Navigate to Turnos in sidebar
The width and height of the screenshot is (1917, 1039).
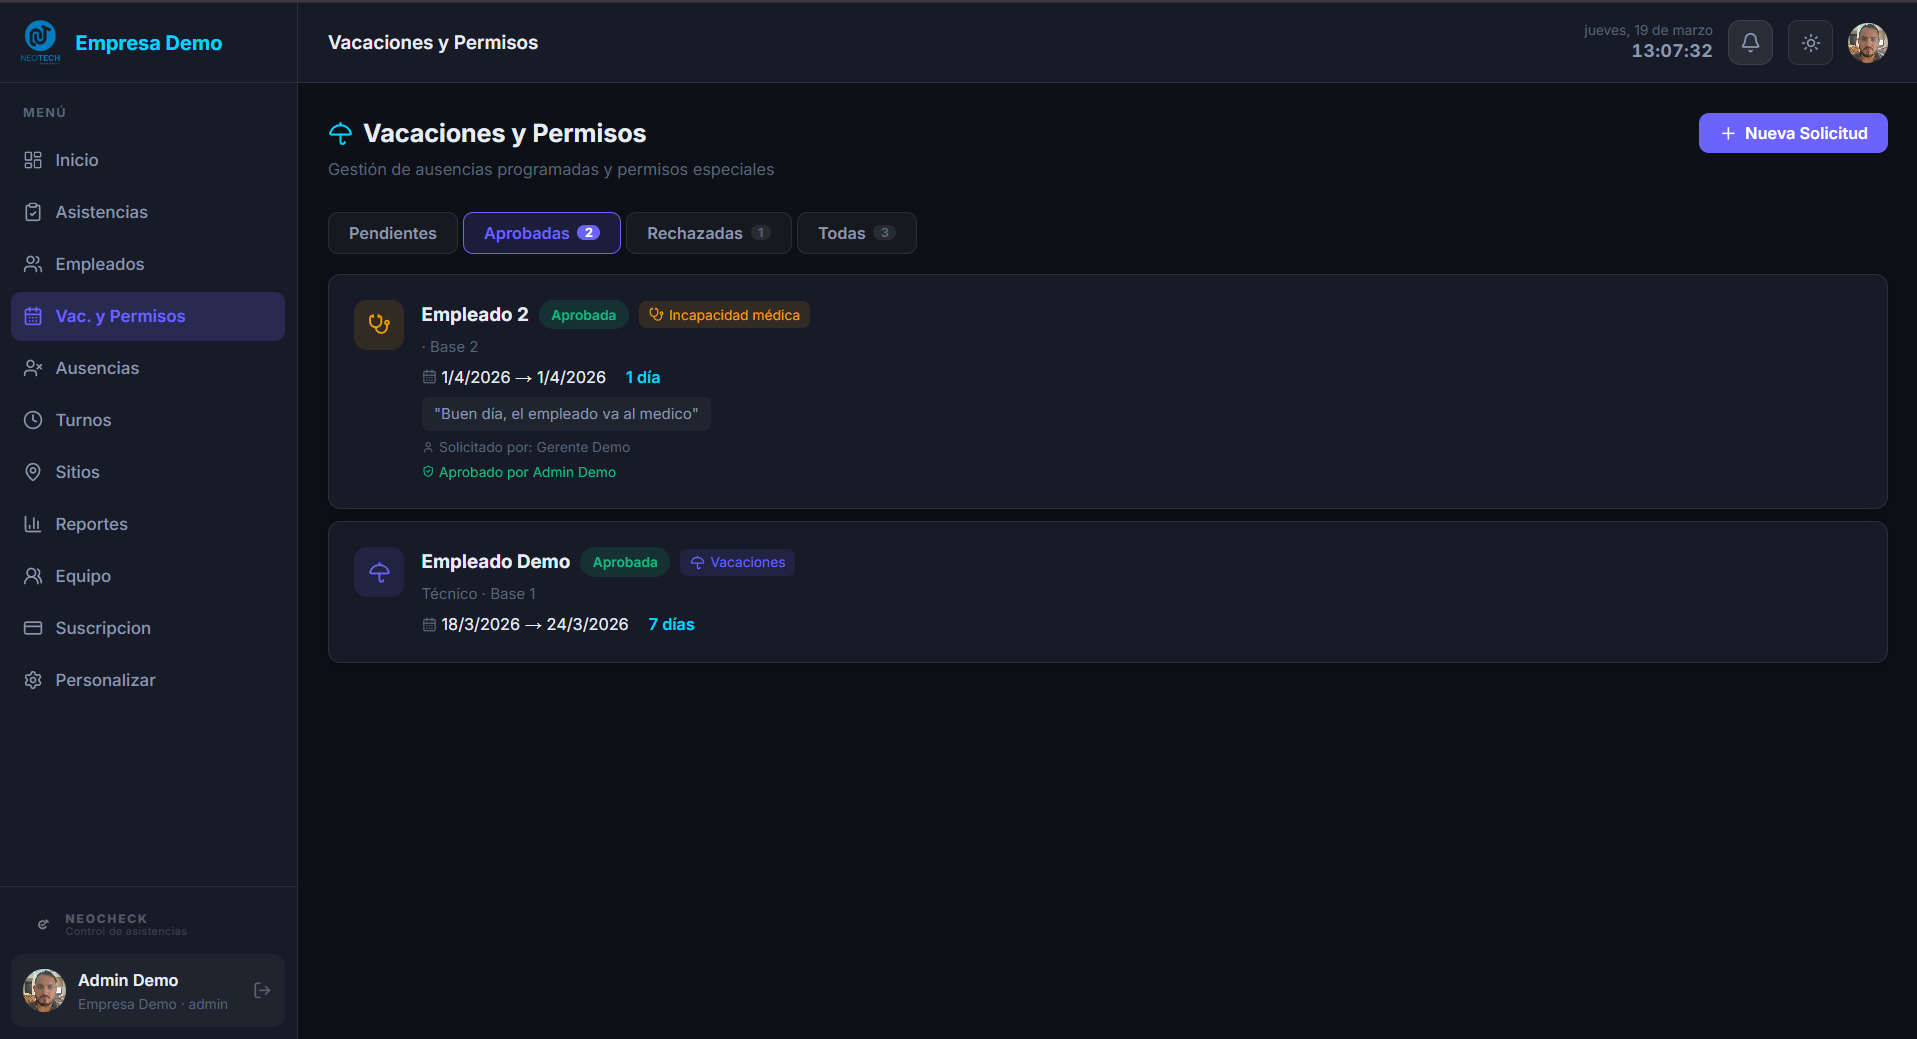tap(83, 420)
